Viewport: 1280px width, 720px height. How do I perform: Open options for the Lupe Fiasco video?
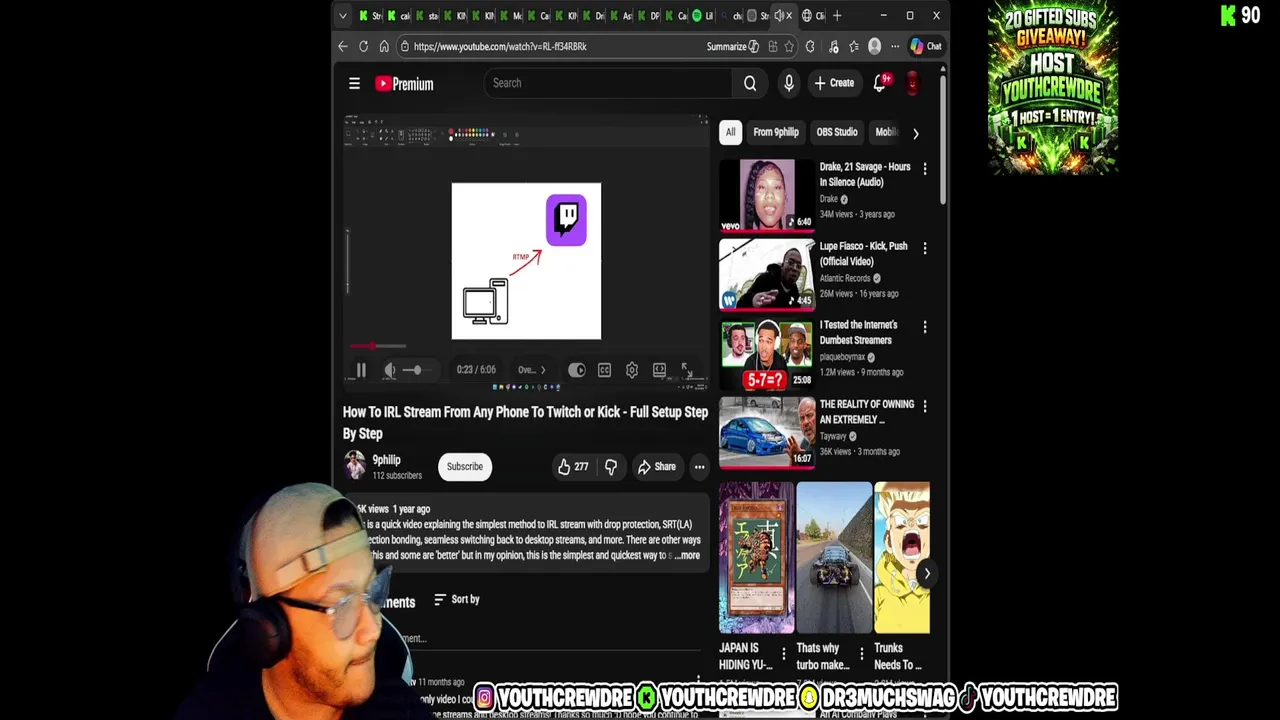(x=925, y=248)
